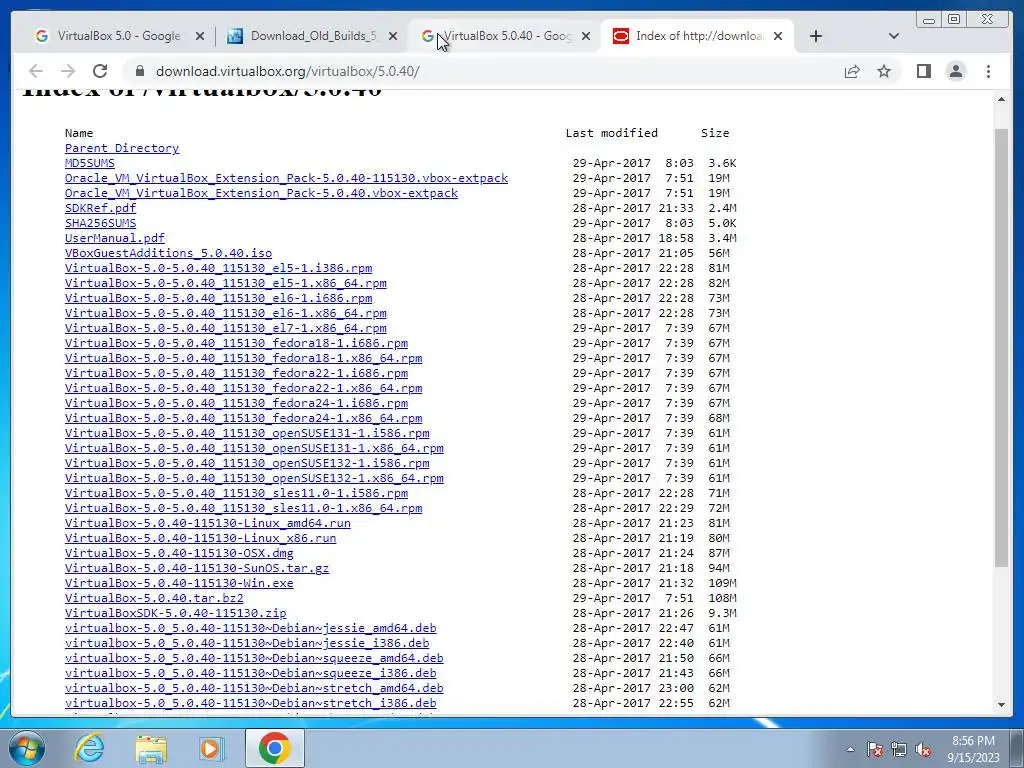Download the el5-1.i386.rpm package
This screenshot has height=768, width=1024.
click(x=218, y=268)
